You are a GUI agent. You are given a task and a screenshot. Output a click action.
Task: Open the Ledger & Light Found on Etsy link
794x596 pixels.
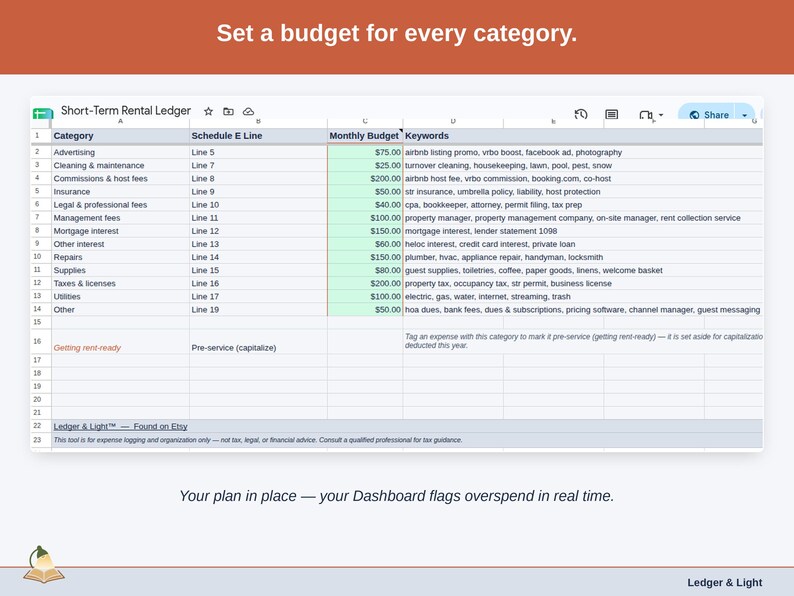121,426
